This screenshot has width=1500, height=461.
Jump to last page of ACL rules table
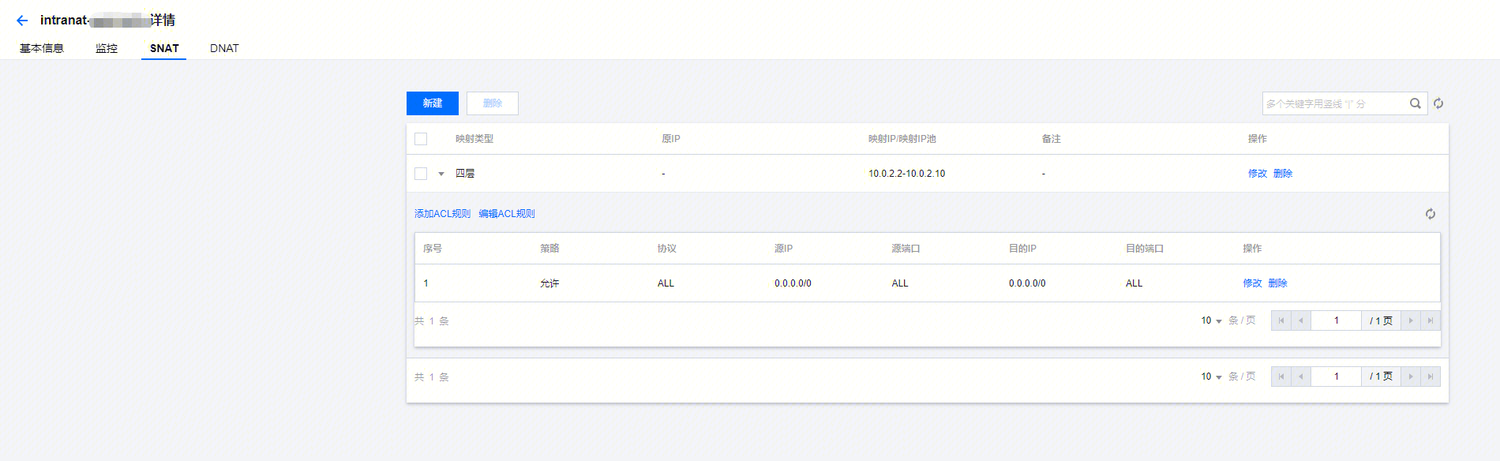click(1431, 321)
